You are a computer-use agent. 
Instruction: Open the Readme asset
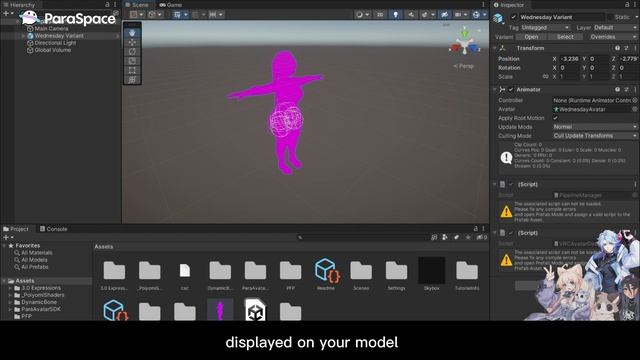point(326,274)
